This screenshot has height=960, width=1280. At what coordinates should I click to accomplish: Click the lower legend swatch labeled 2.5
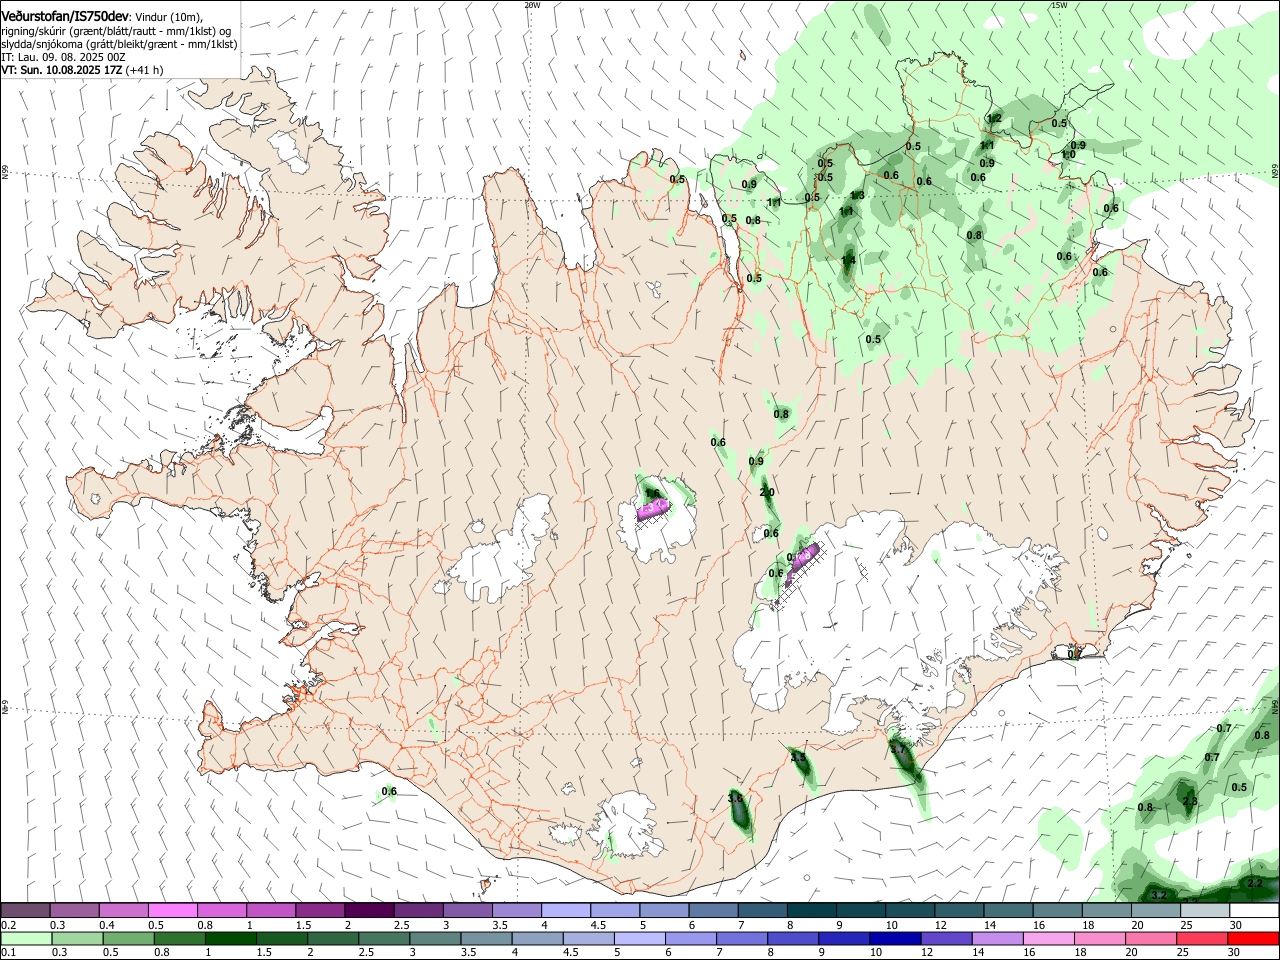click(x=384, y=939)
